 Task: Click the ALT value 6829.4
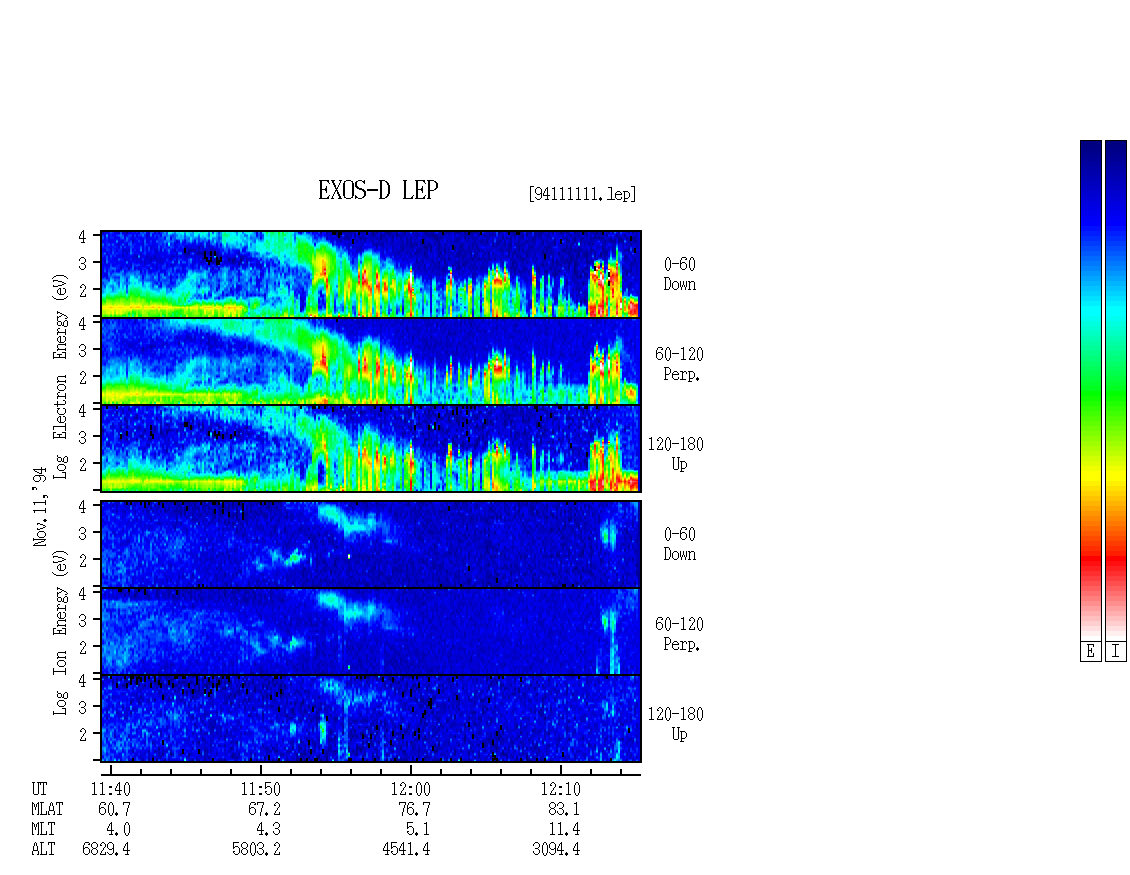(106, 850)
